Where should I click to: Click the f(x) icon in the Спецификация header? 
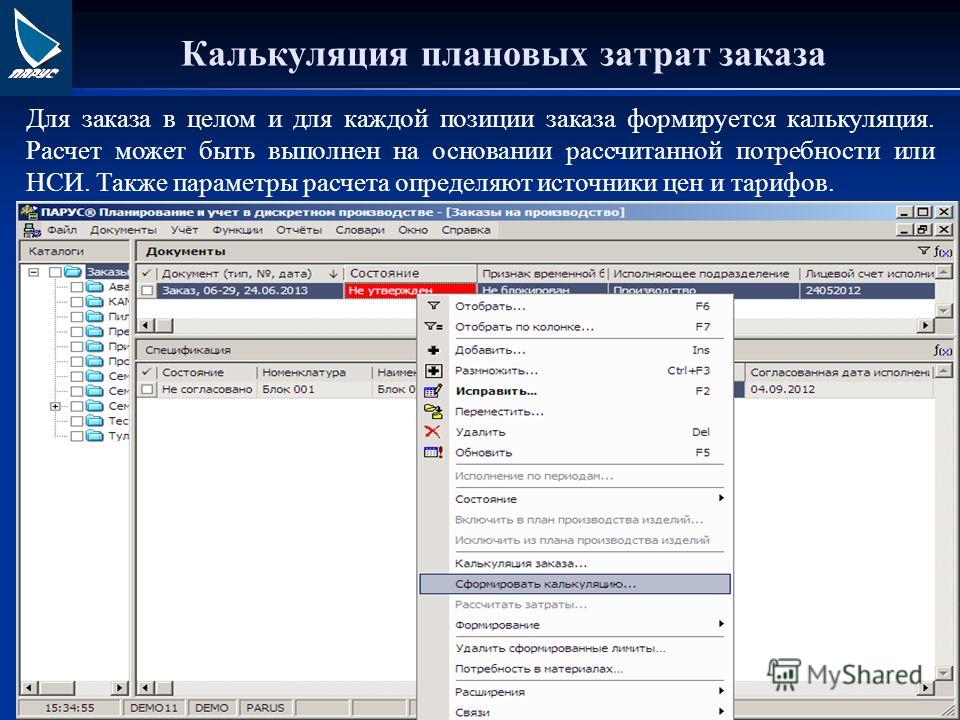click(943, 350)
